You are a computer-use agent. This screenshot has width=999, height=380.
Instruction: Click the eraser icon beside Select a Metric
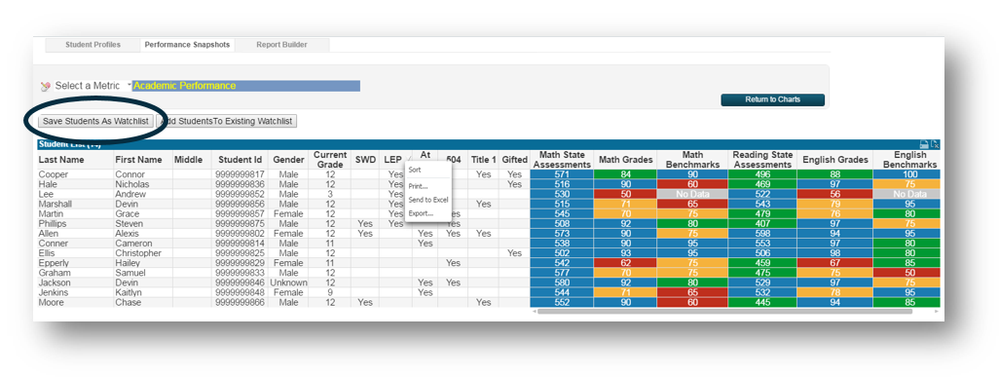tap(45, 86)
